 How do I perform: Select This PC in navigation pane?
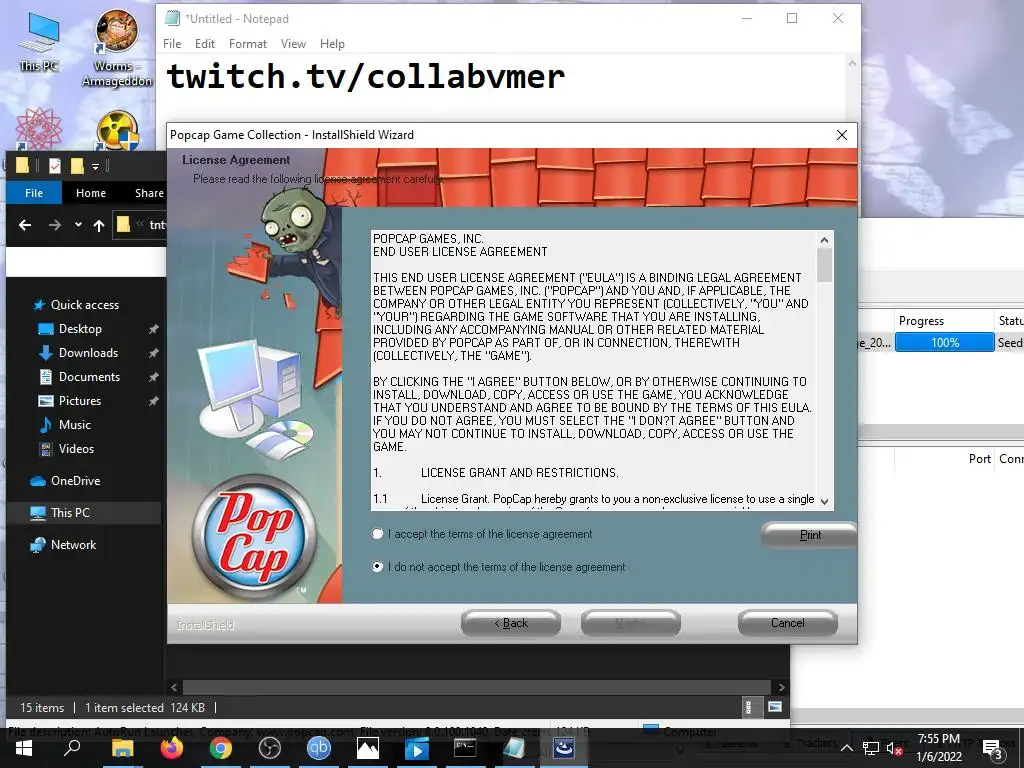pyautogui.click(x=70, y=513)
